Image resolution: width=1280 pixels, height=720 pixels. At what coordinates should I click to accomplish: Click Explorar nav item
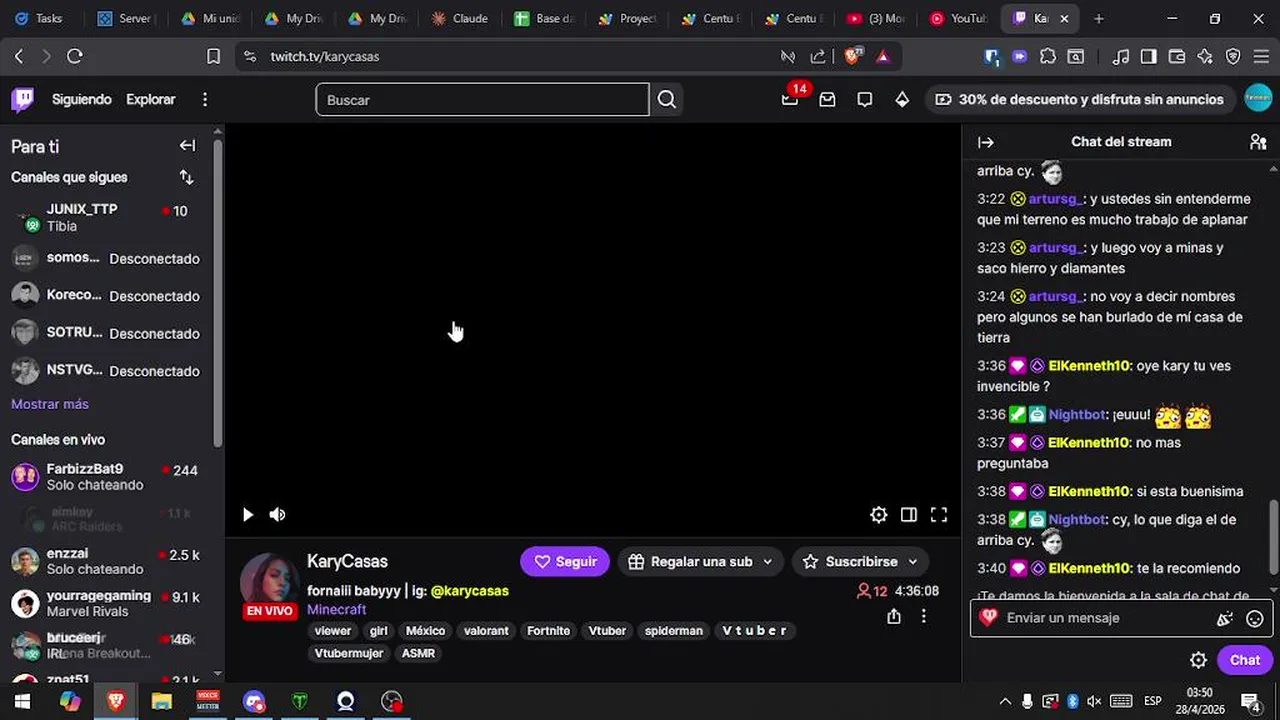(151, 99)
